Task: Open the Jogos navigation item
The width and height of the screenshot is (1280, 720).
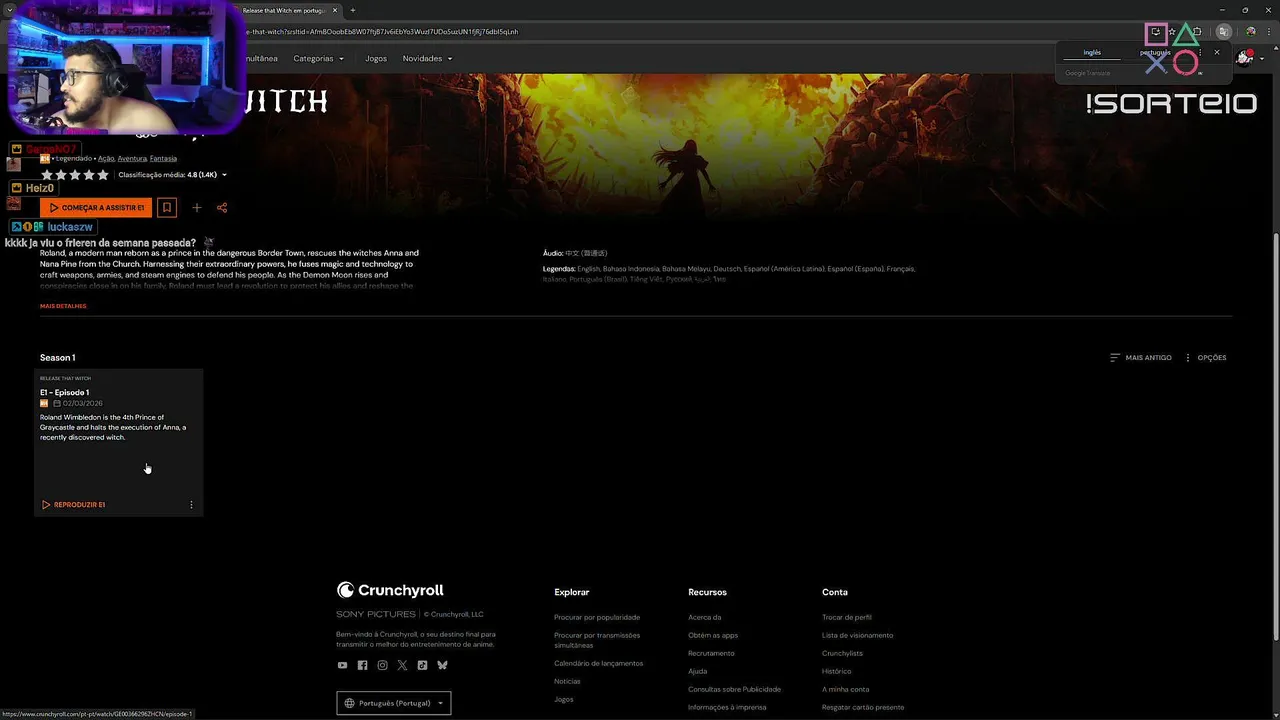Action: coord(376,59)
